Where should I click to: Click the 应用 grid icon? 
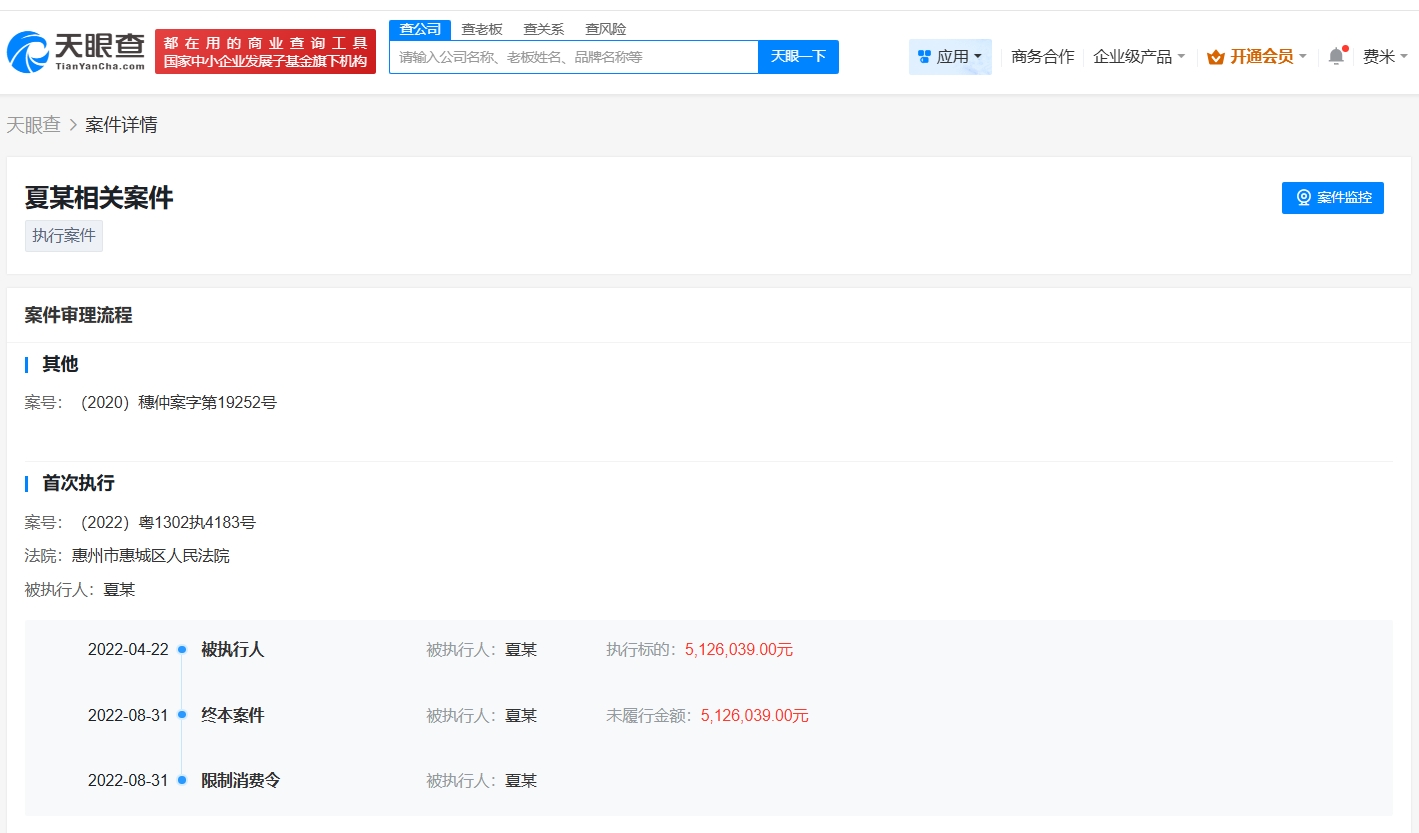(x=924, y=57)
